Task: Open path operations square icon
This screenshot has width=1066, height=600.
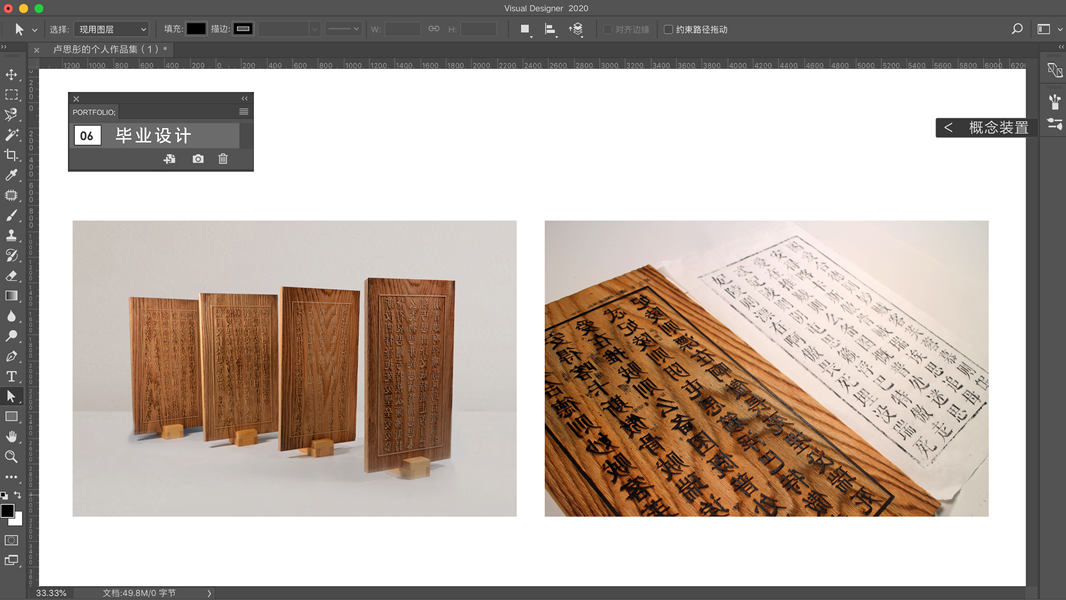Action: (525, 29)
